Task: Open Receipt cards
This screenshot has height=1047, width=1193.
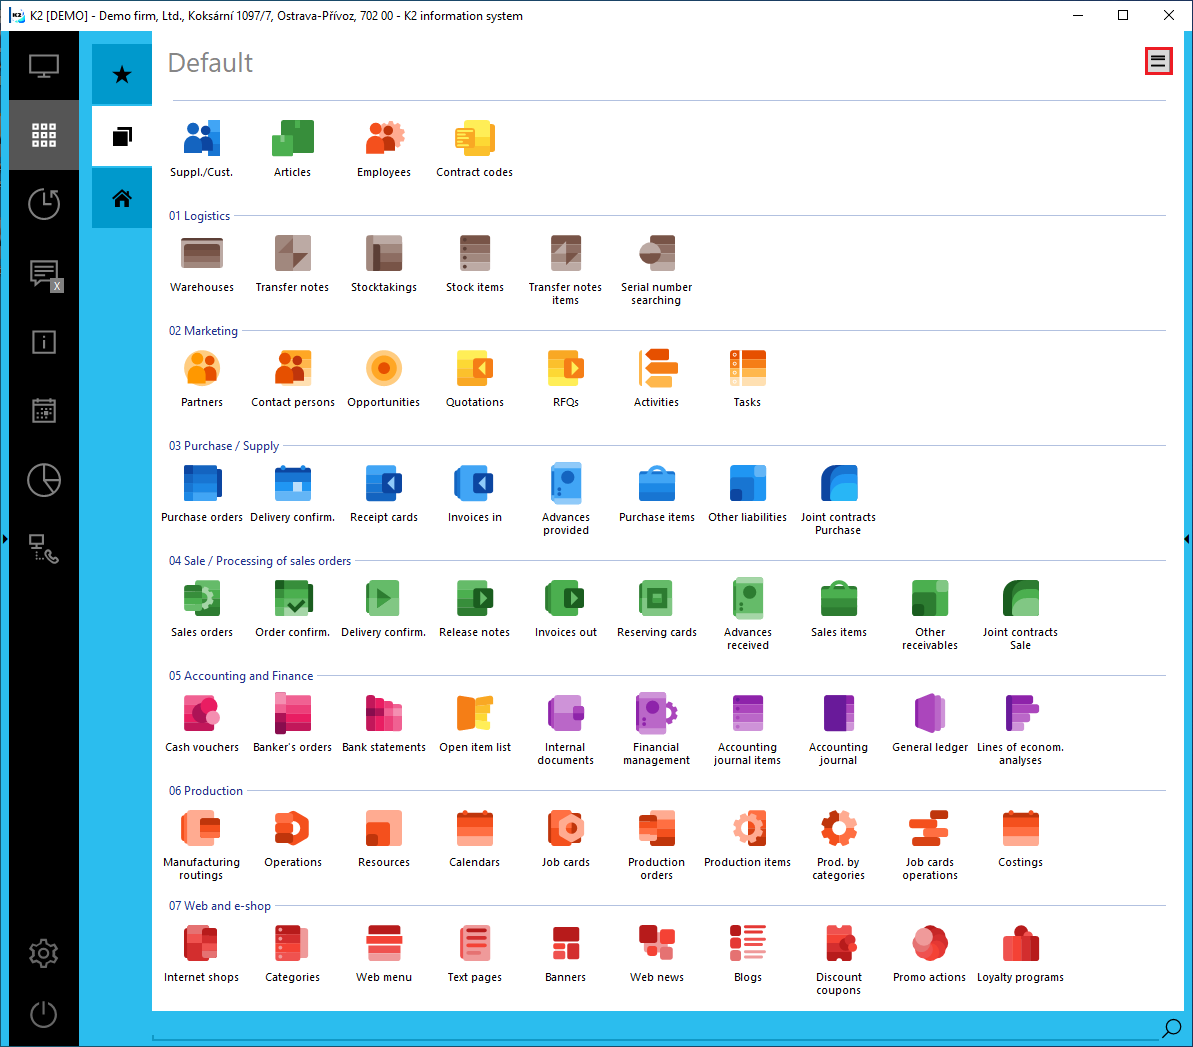Action: pos(383,494)
